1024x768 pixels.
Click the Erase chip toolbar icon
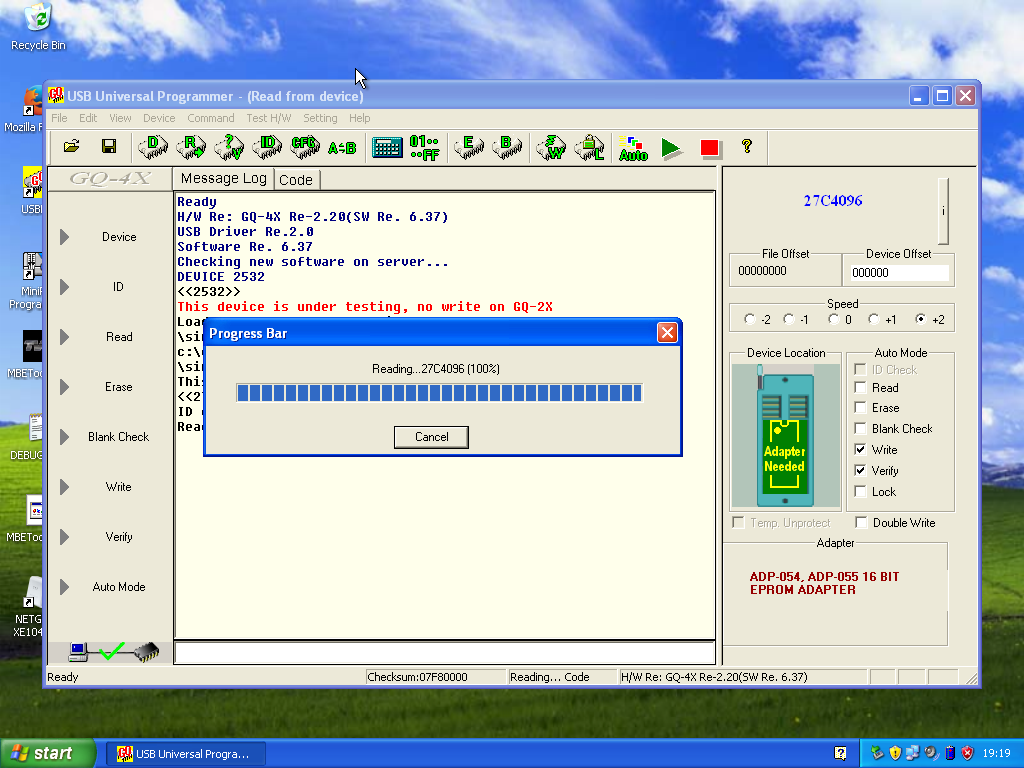tap(467, 147)
